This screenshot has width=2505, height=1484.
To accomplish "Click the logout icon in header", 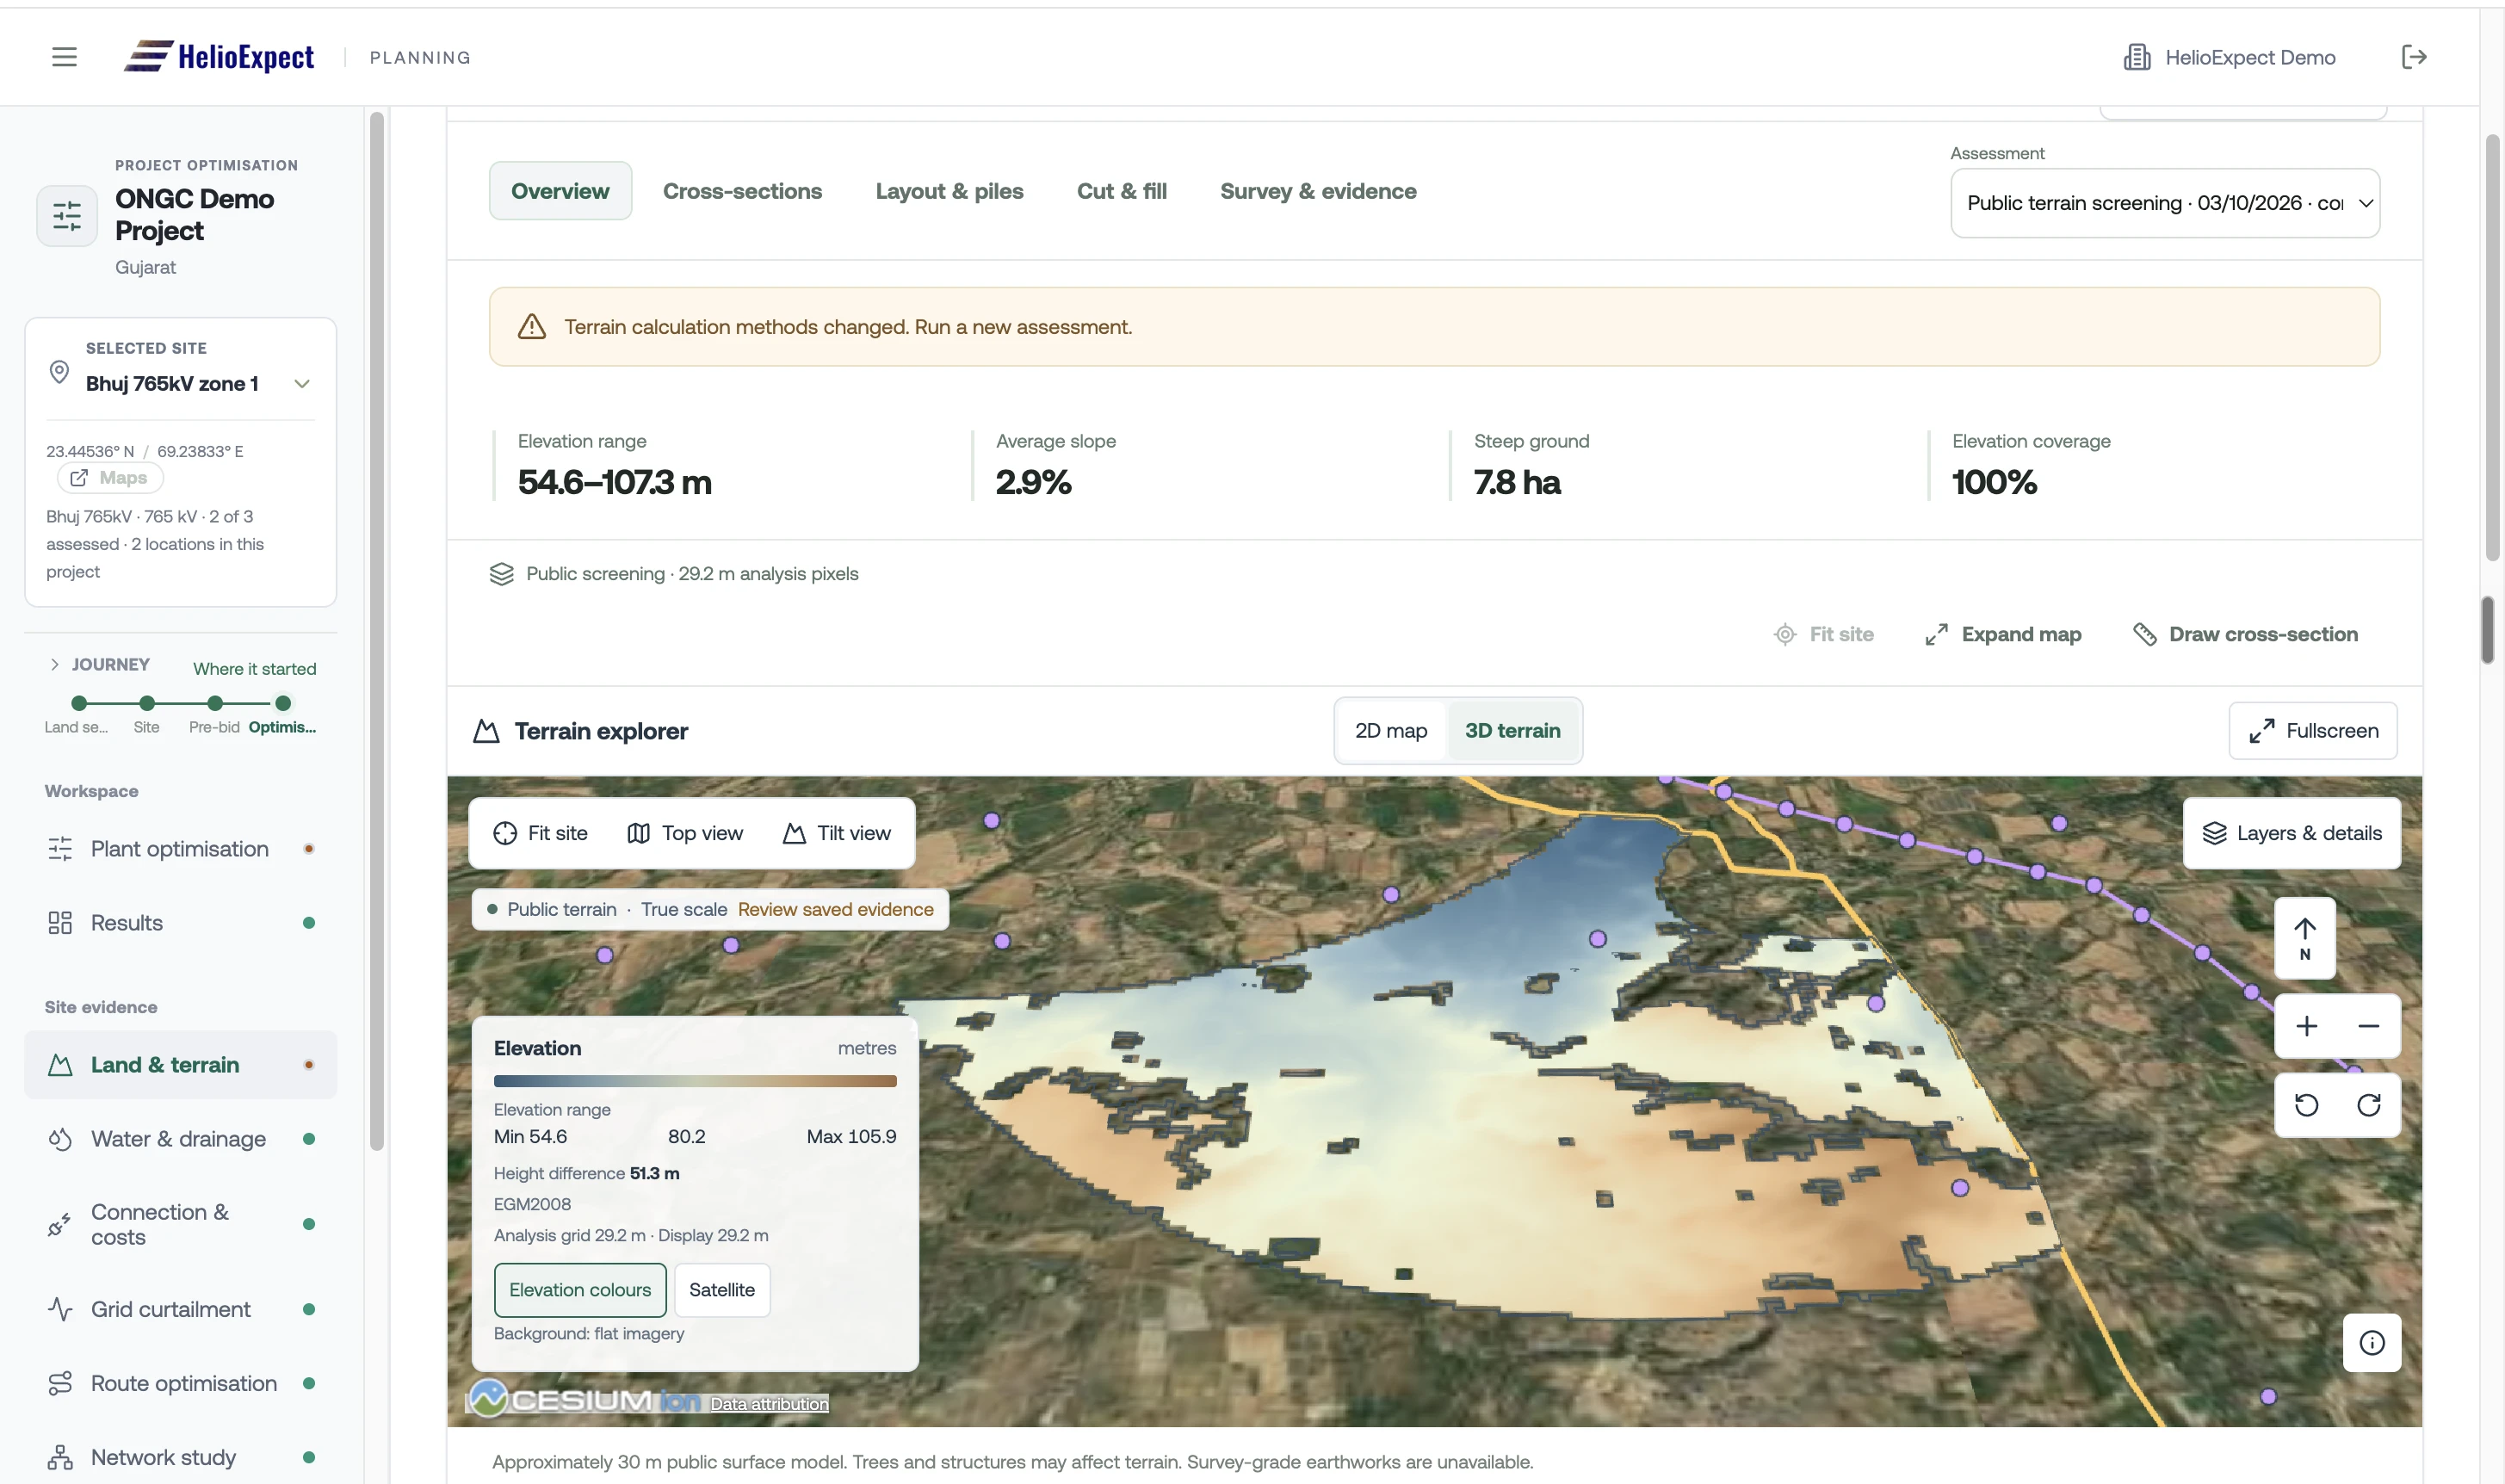I will click(x=2413, y=57).
